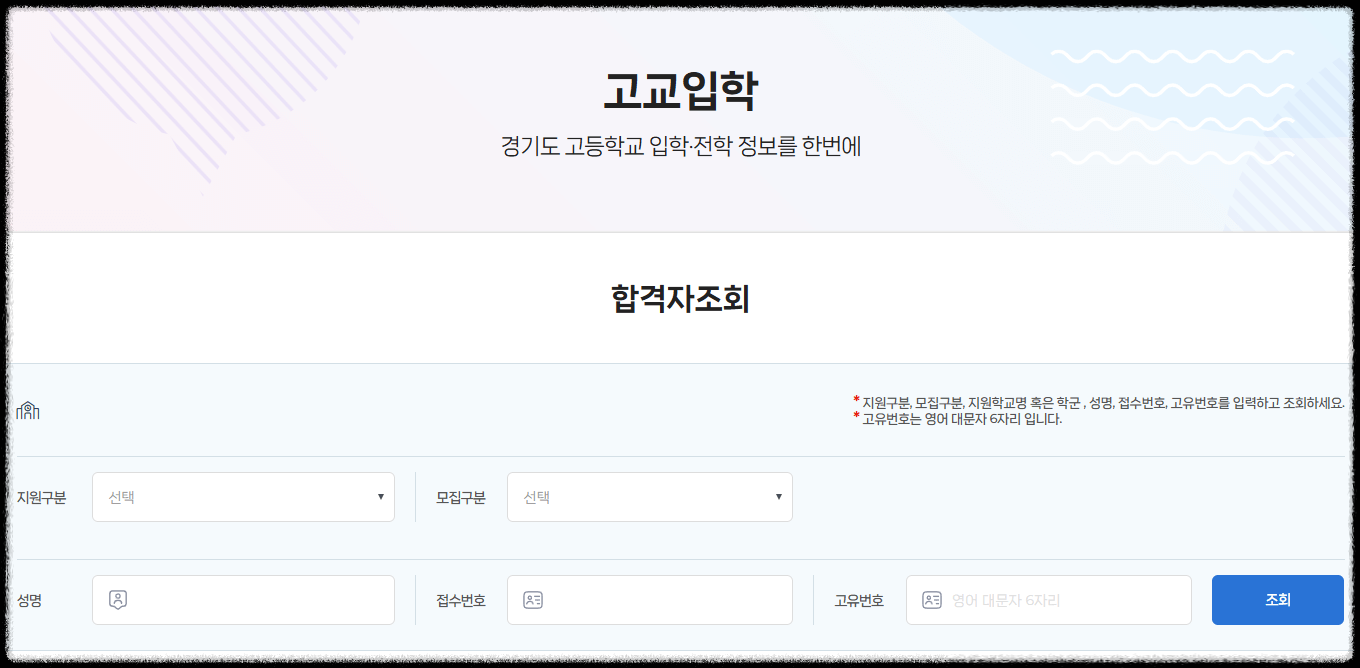Click the 지원구분 field label
Viewport: 1360px width, 668px height.
point(41,496)
